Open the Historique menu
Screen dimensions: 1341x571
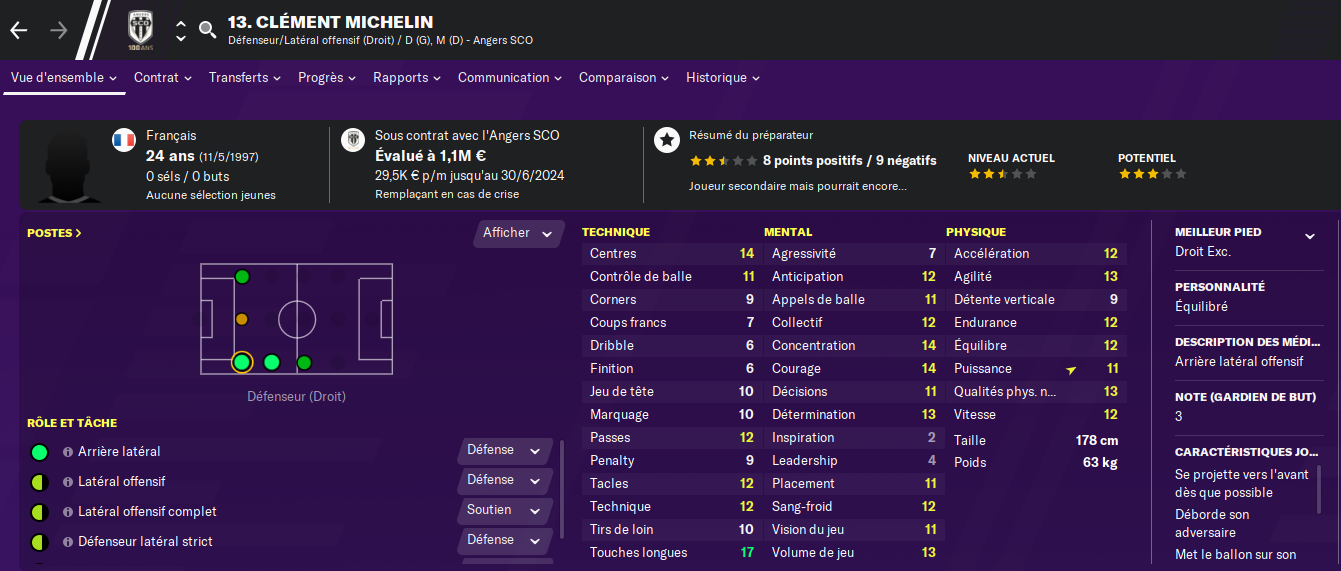coord(722,78)
